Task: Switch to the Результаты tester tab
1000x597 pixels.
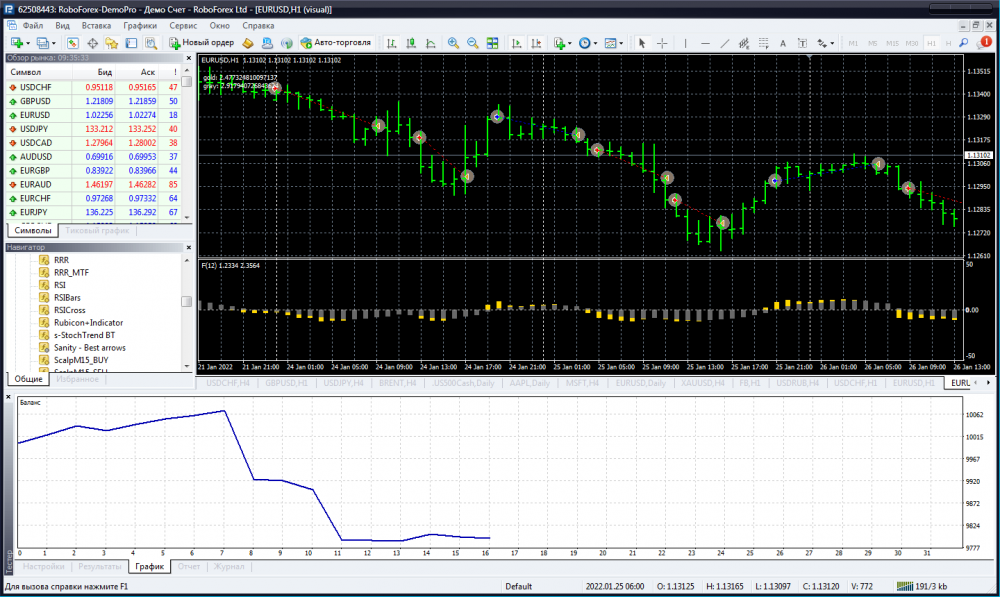Action: point(99,566)
